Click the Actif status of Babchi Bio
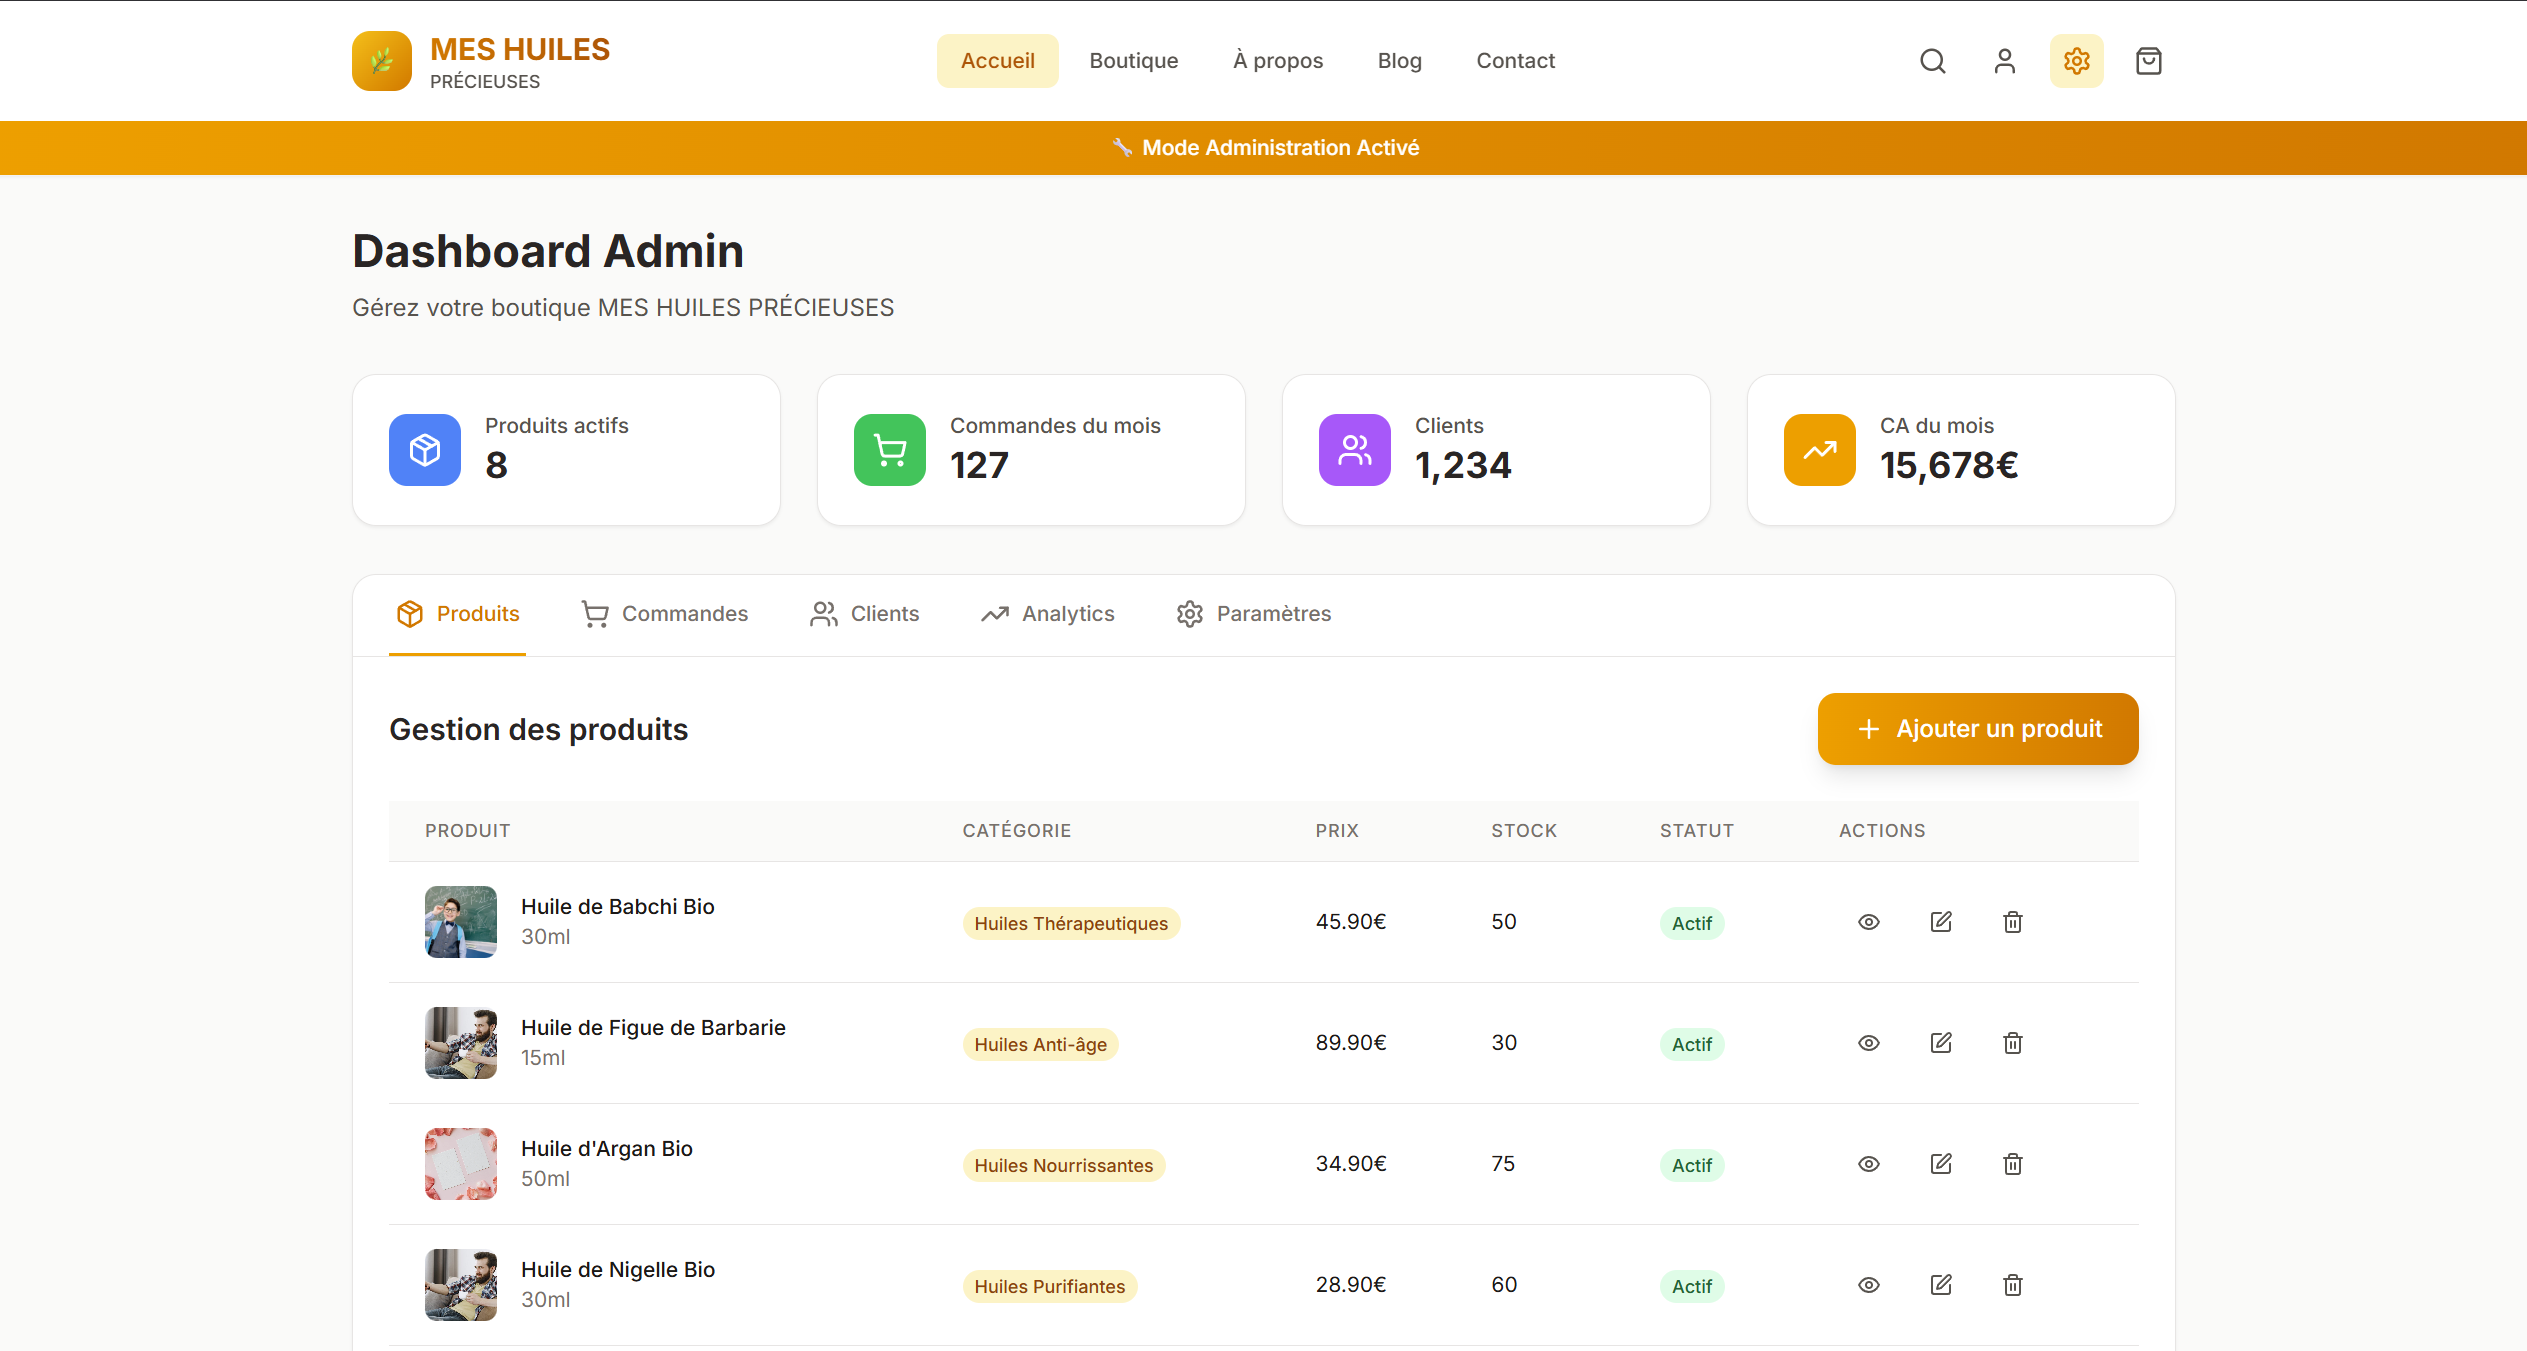Screen dimensions: 2527x1351 (x=1692, y=924)
